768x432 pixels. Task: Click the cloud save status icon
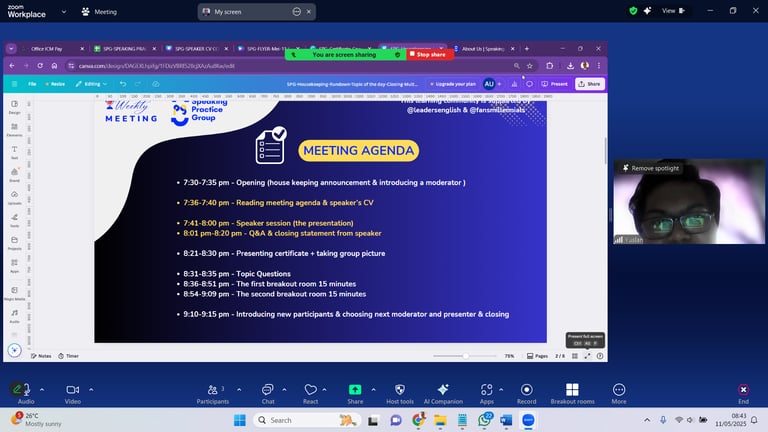tap(156, 84)
